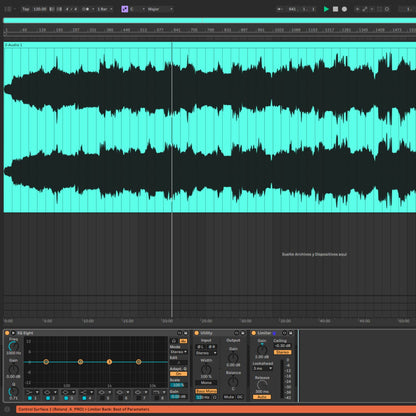Open the 1 Bar quantization menu

point(105,9)
